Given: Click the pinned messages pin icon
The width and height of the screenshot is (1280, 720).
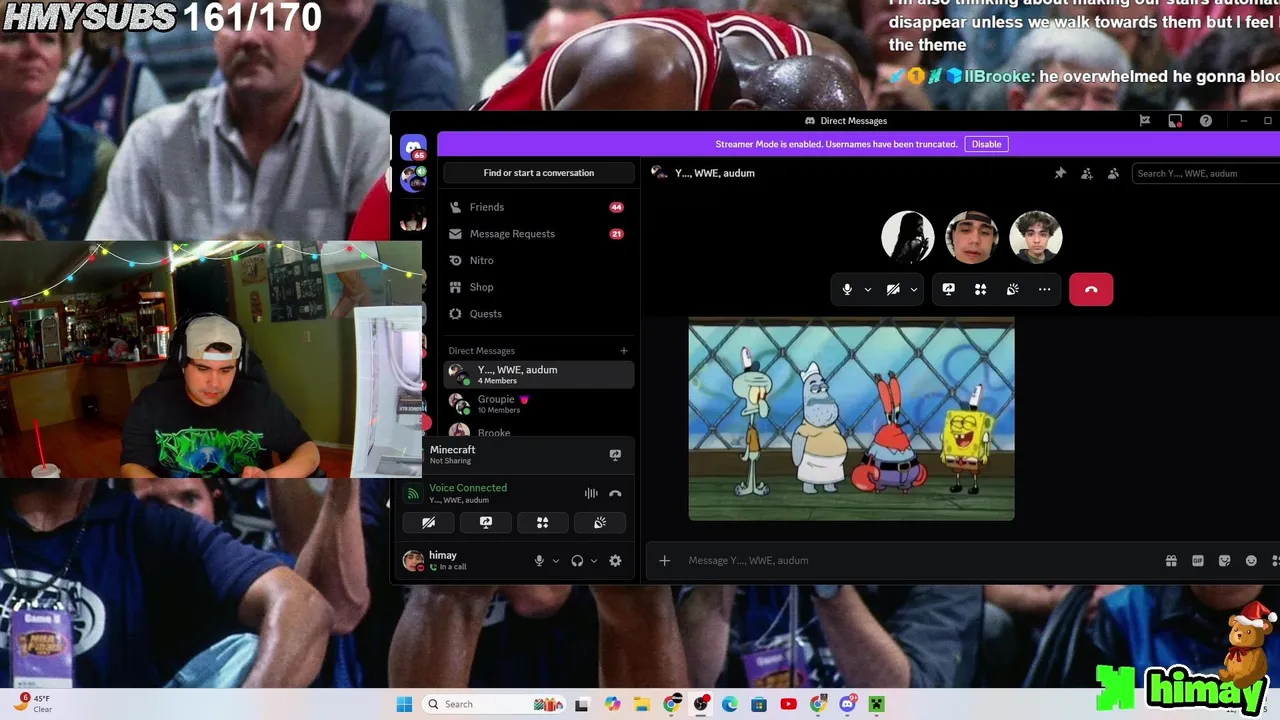Looking at the screenshot, I should click(x=1060, y=173).
